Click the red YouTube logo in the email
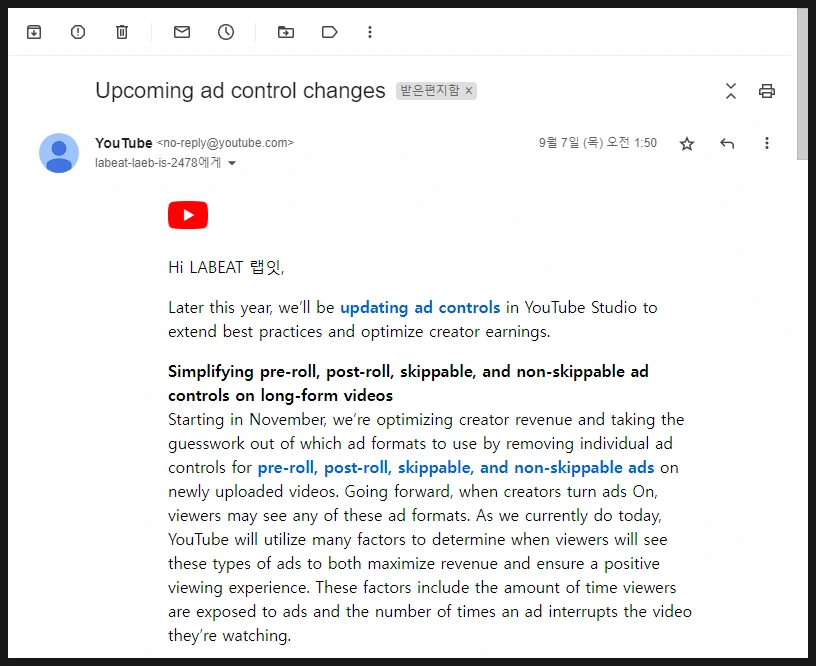Screen dimensions: 816x666 188,215
